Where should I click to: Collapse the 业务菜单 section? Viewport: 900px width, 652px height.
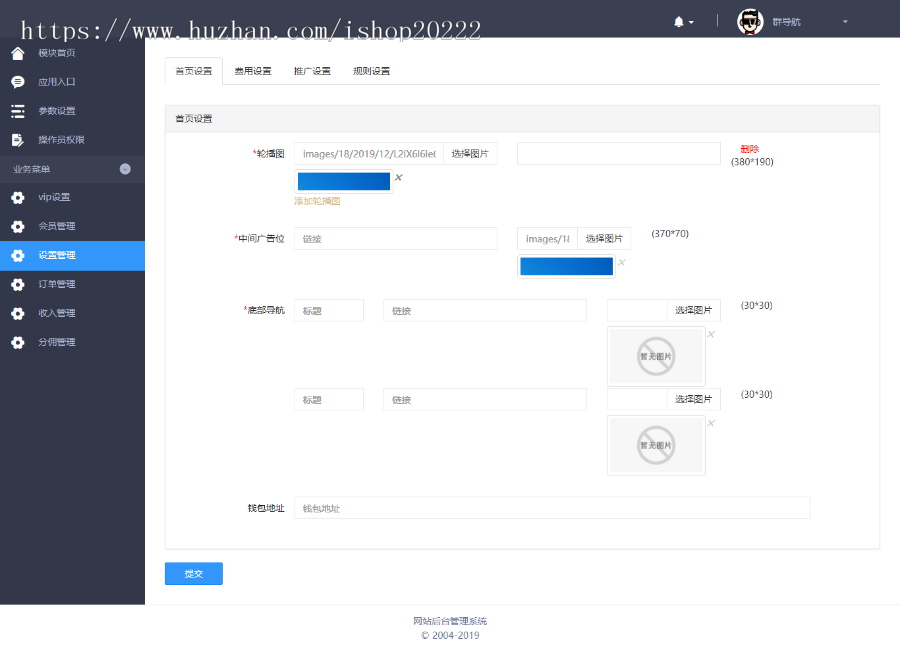(x=124, y=168)
